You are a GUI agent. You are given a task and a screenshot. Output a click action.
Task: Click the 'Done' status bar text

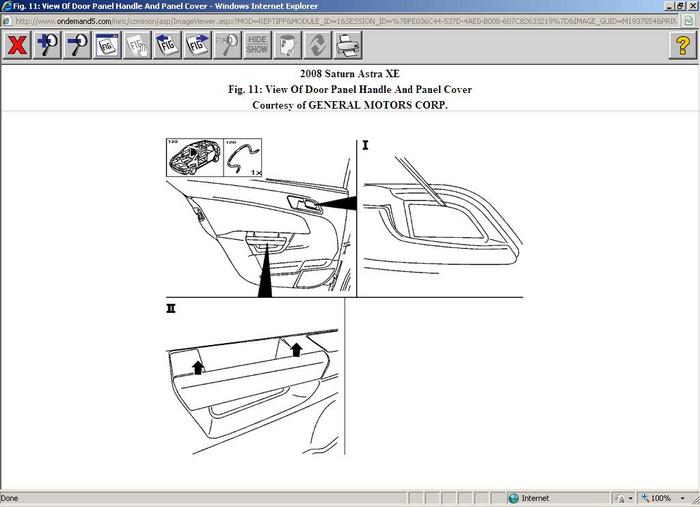pos(9,498)
